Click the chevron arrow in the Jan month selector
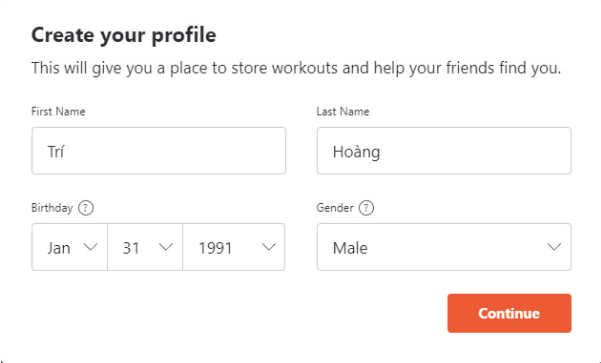This screenshot has height=363, width=601. (x=90, y=247)
